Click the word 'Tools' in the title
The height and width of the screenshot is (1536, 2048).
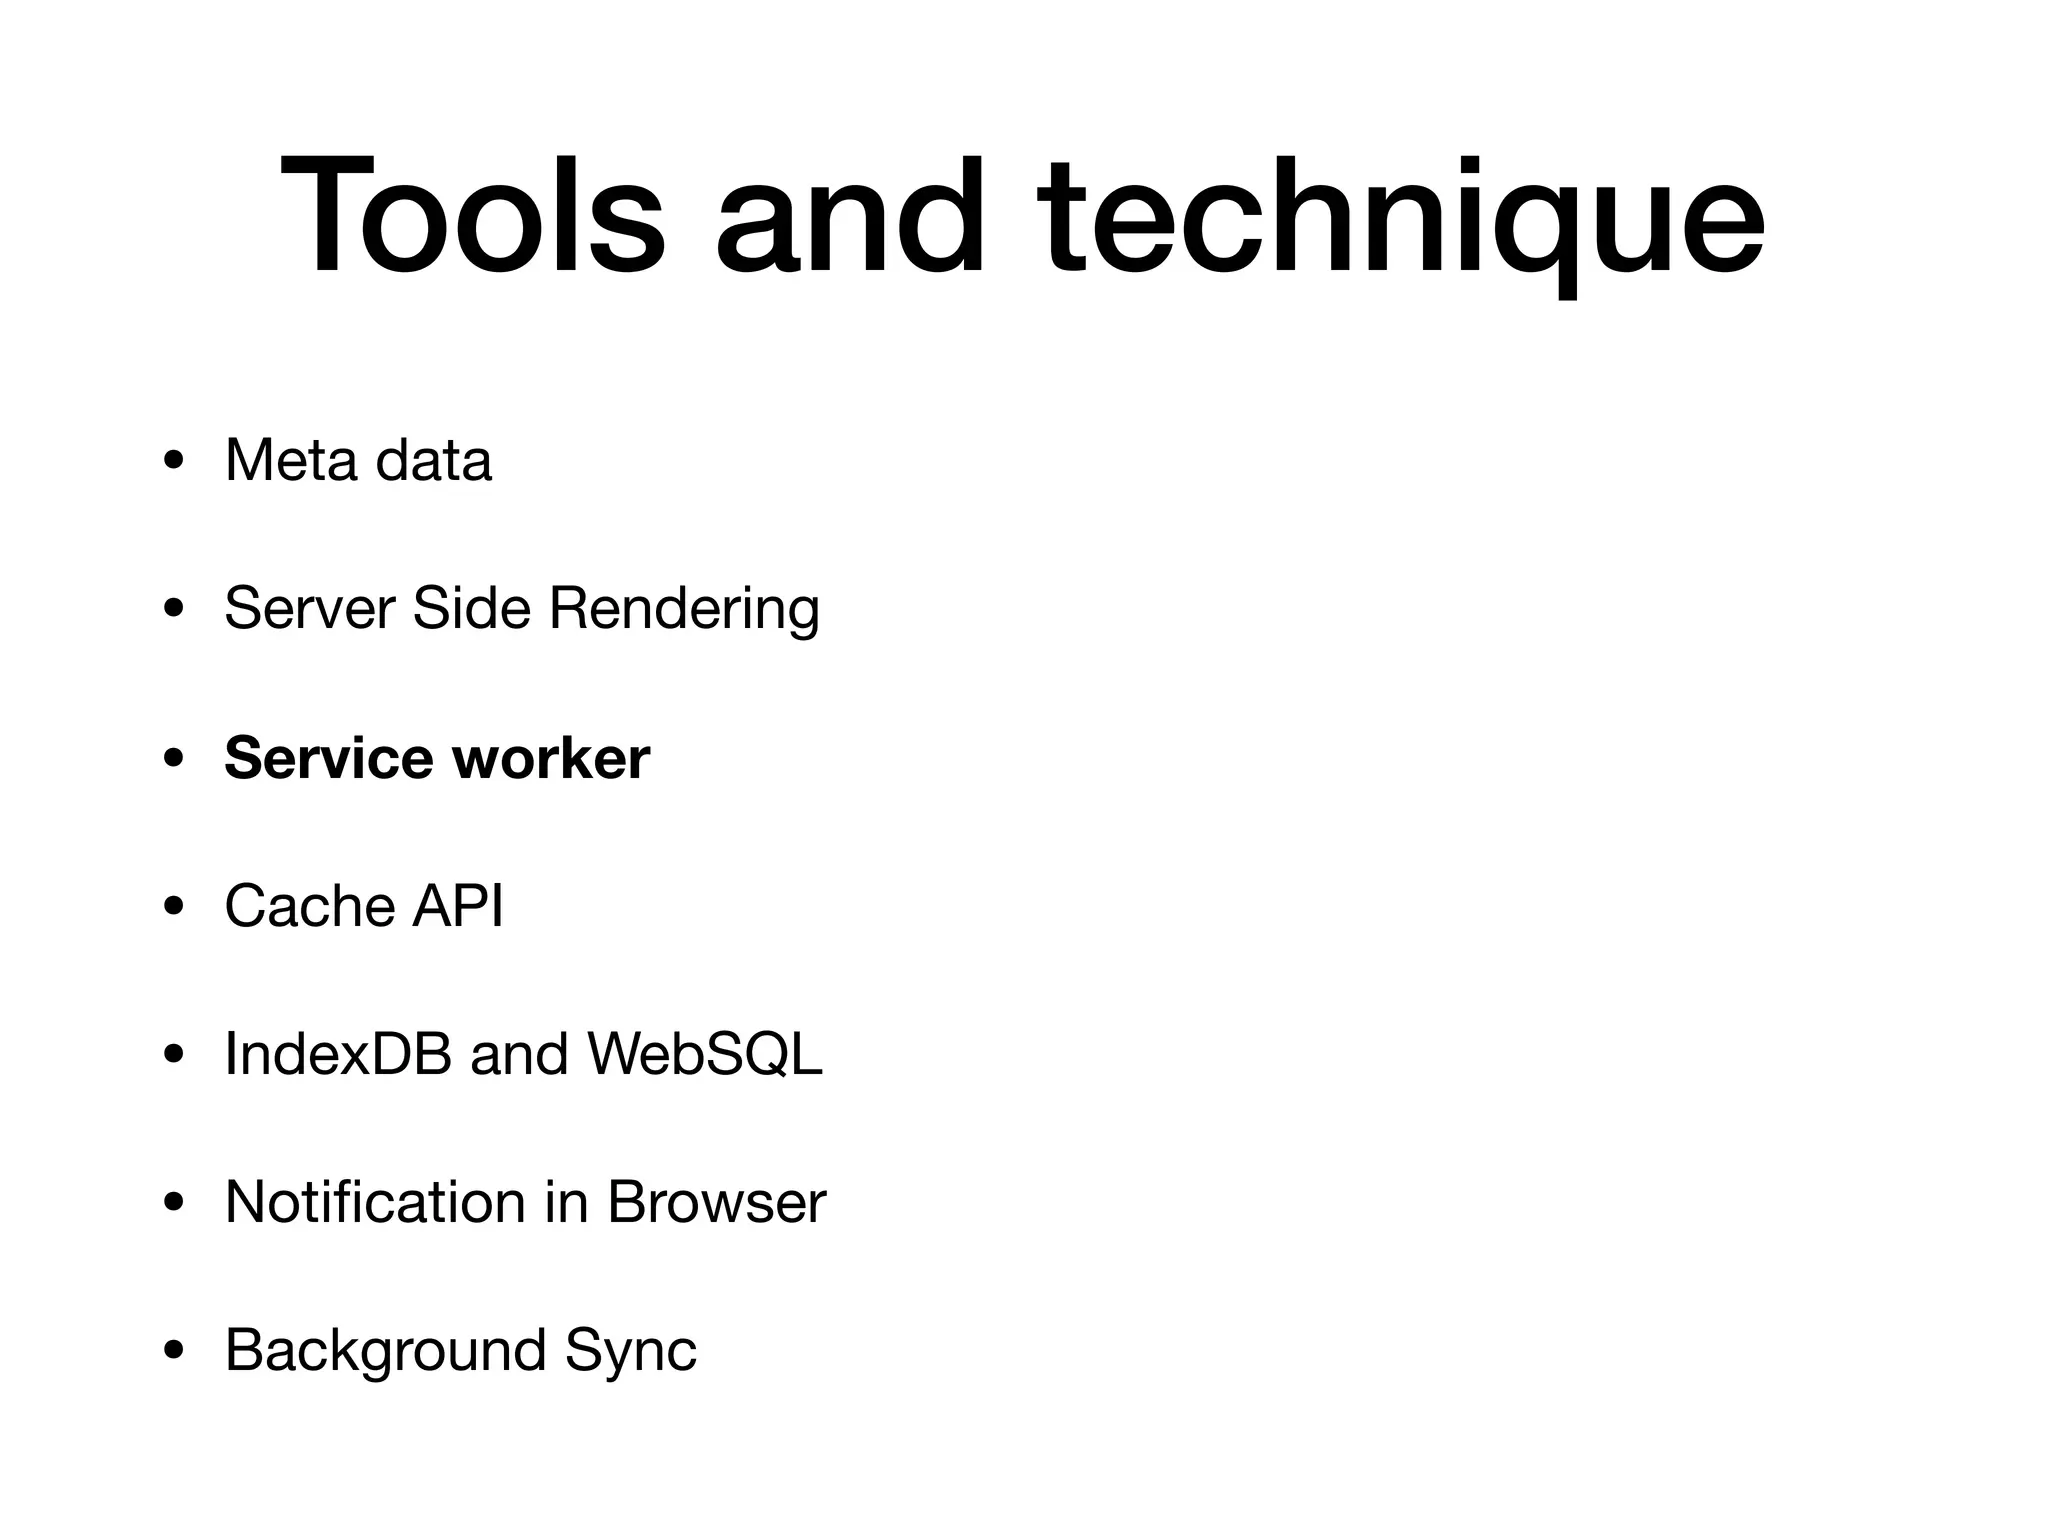point(472,215)
